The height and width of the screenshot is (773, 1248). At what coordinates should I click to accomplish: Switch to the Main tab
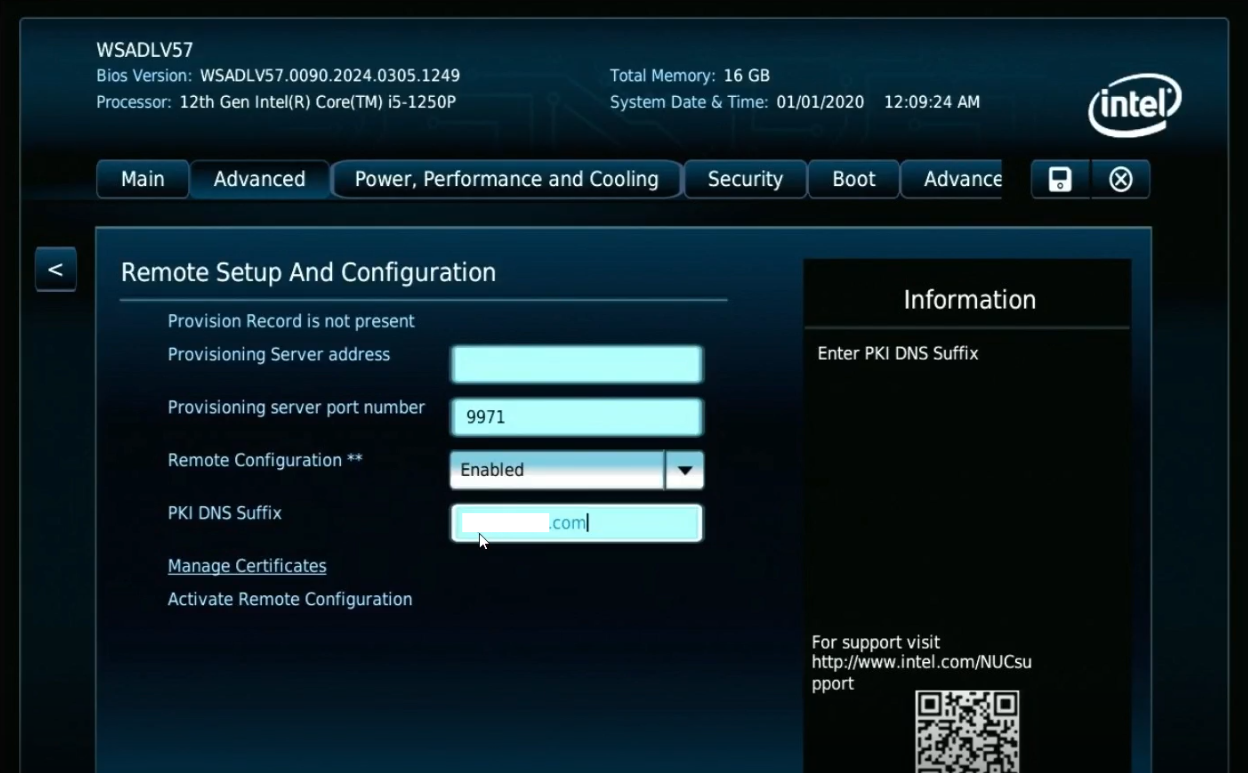coord(142,179)
